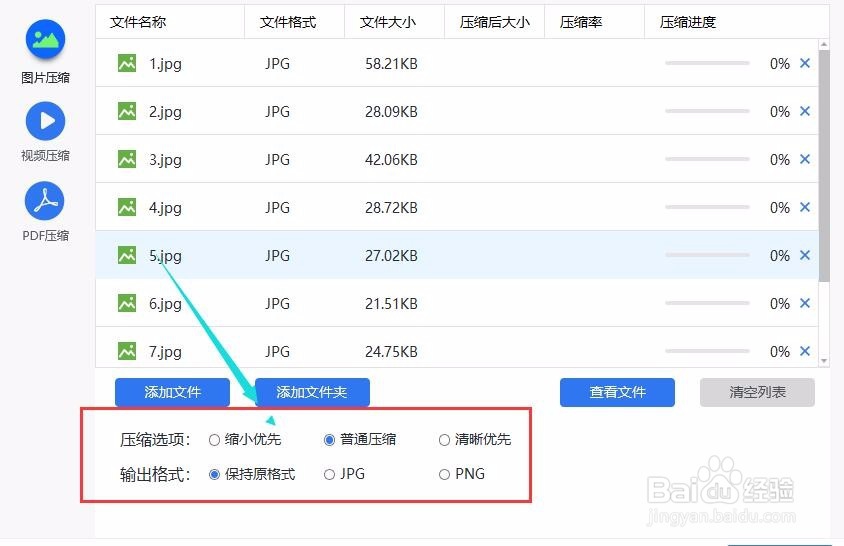Click the progress bar of 4.jpg

click(x=707, y=207)
